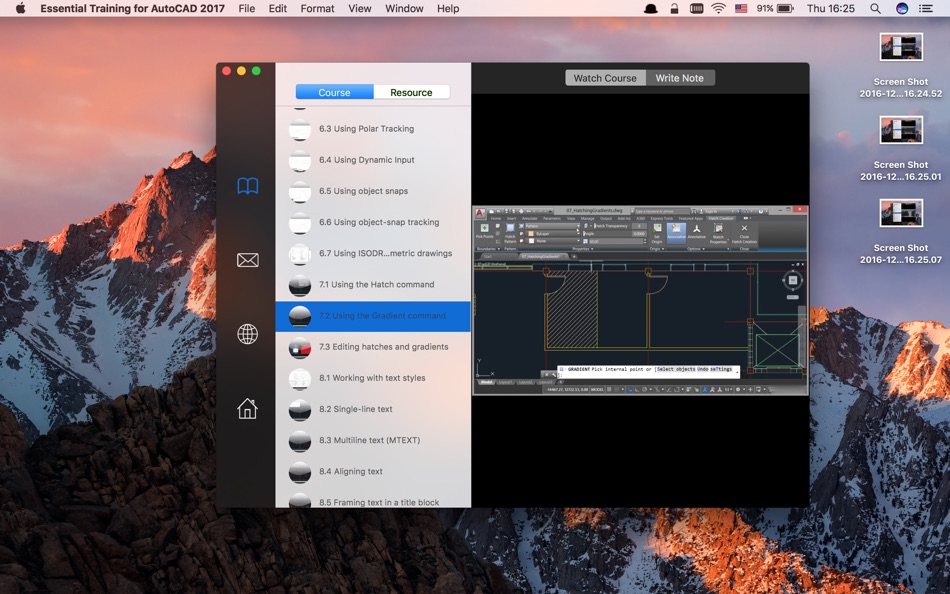
Task: Switch to the Resource tab
Action: click(x=411, y=92)
